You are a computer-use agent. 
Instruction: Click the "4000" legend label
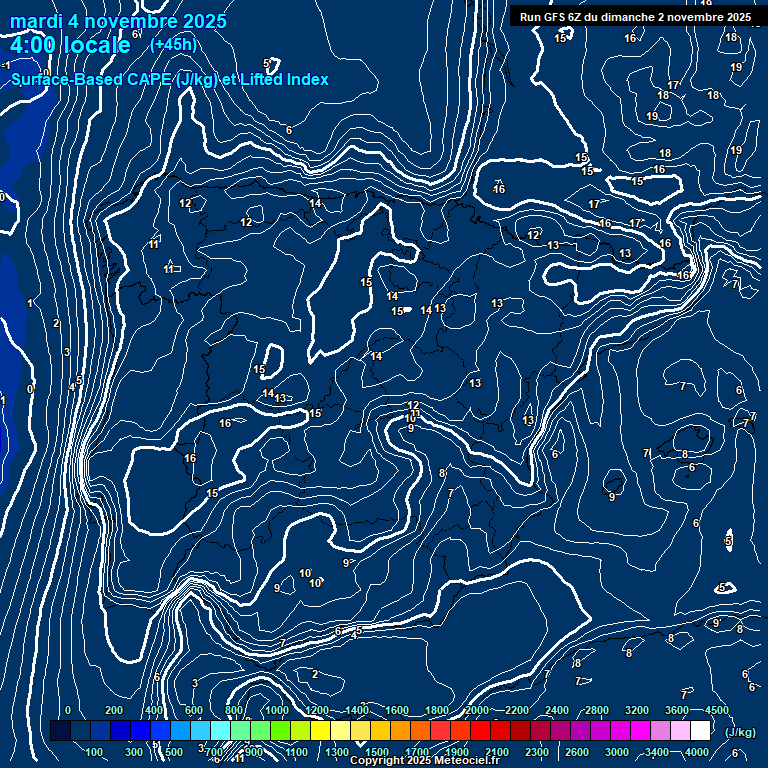pos(696,752)
